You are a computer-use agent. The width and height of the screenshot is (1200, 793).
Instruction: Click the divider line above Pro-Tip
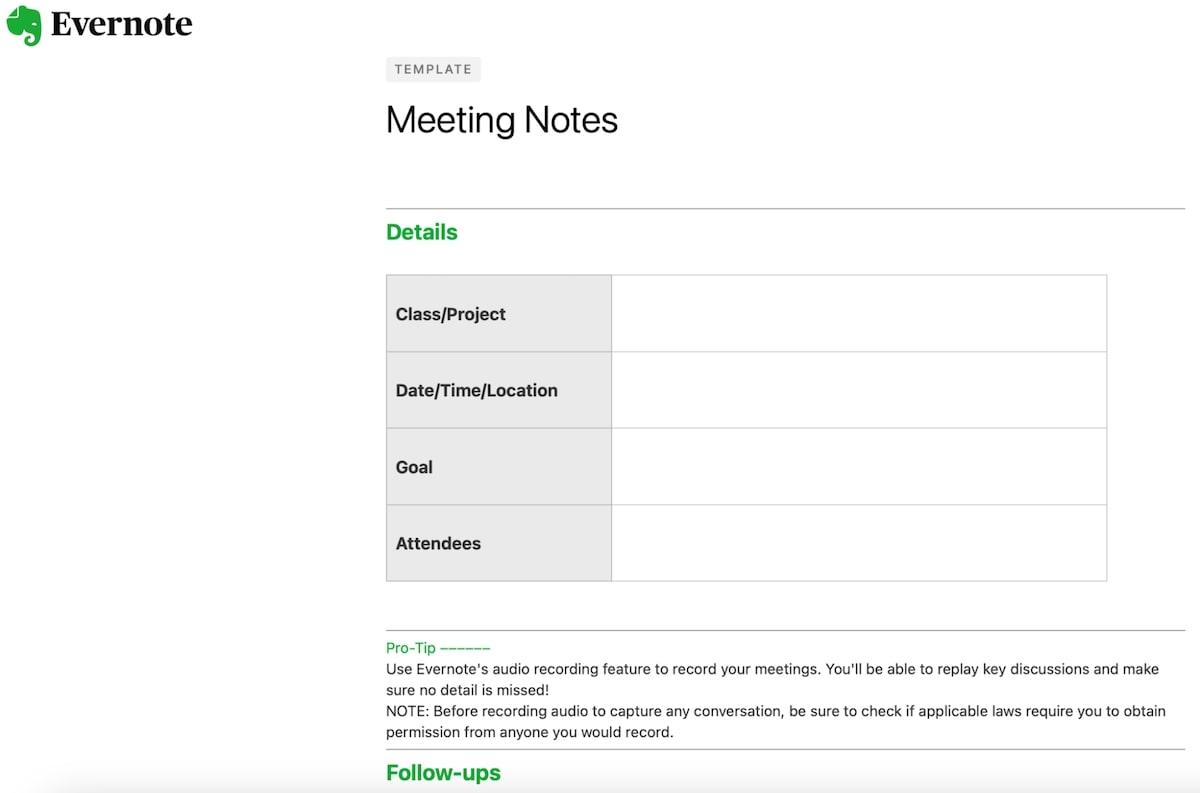[x=785, y=630]
